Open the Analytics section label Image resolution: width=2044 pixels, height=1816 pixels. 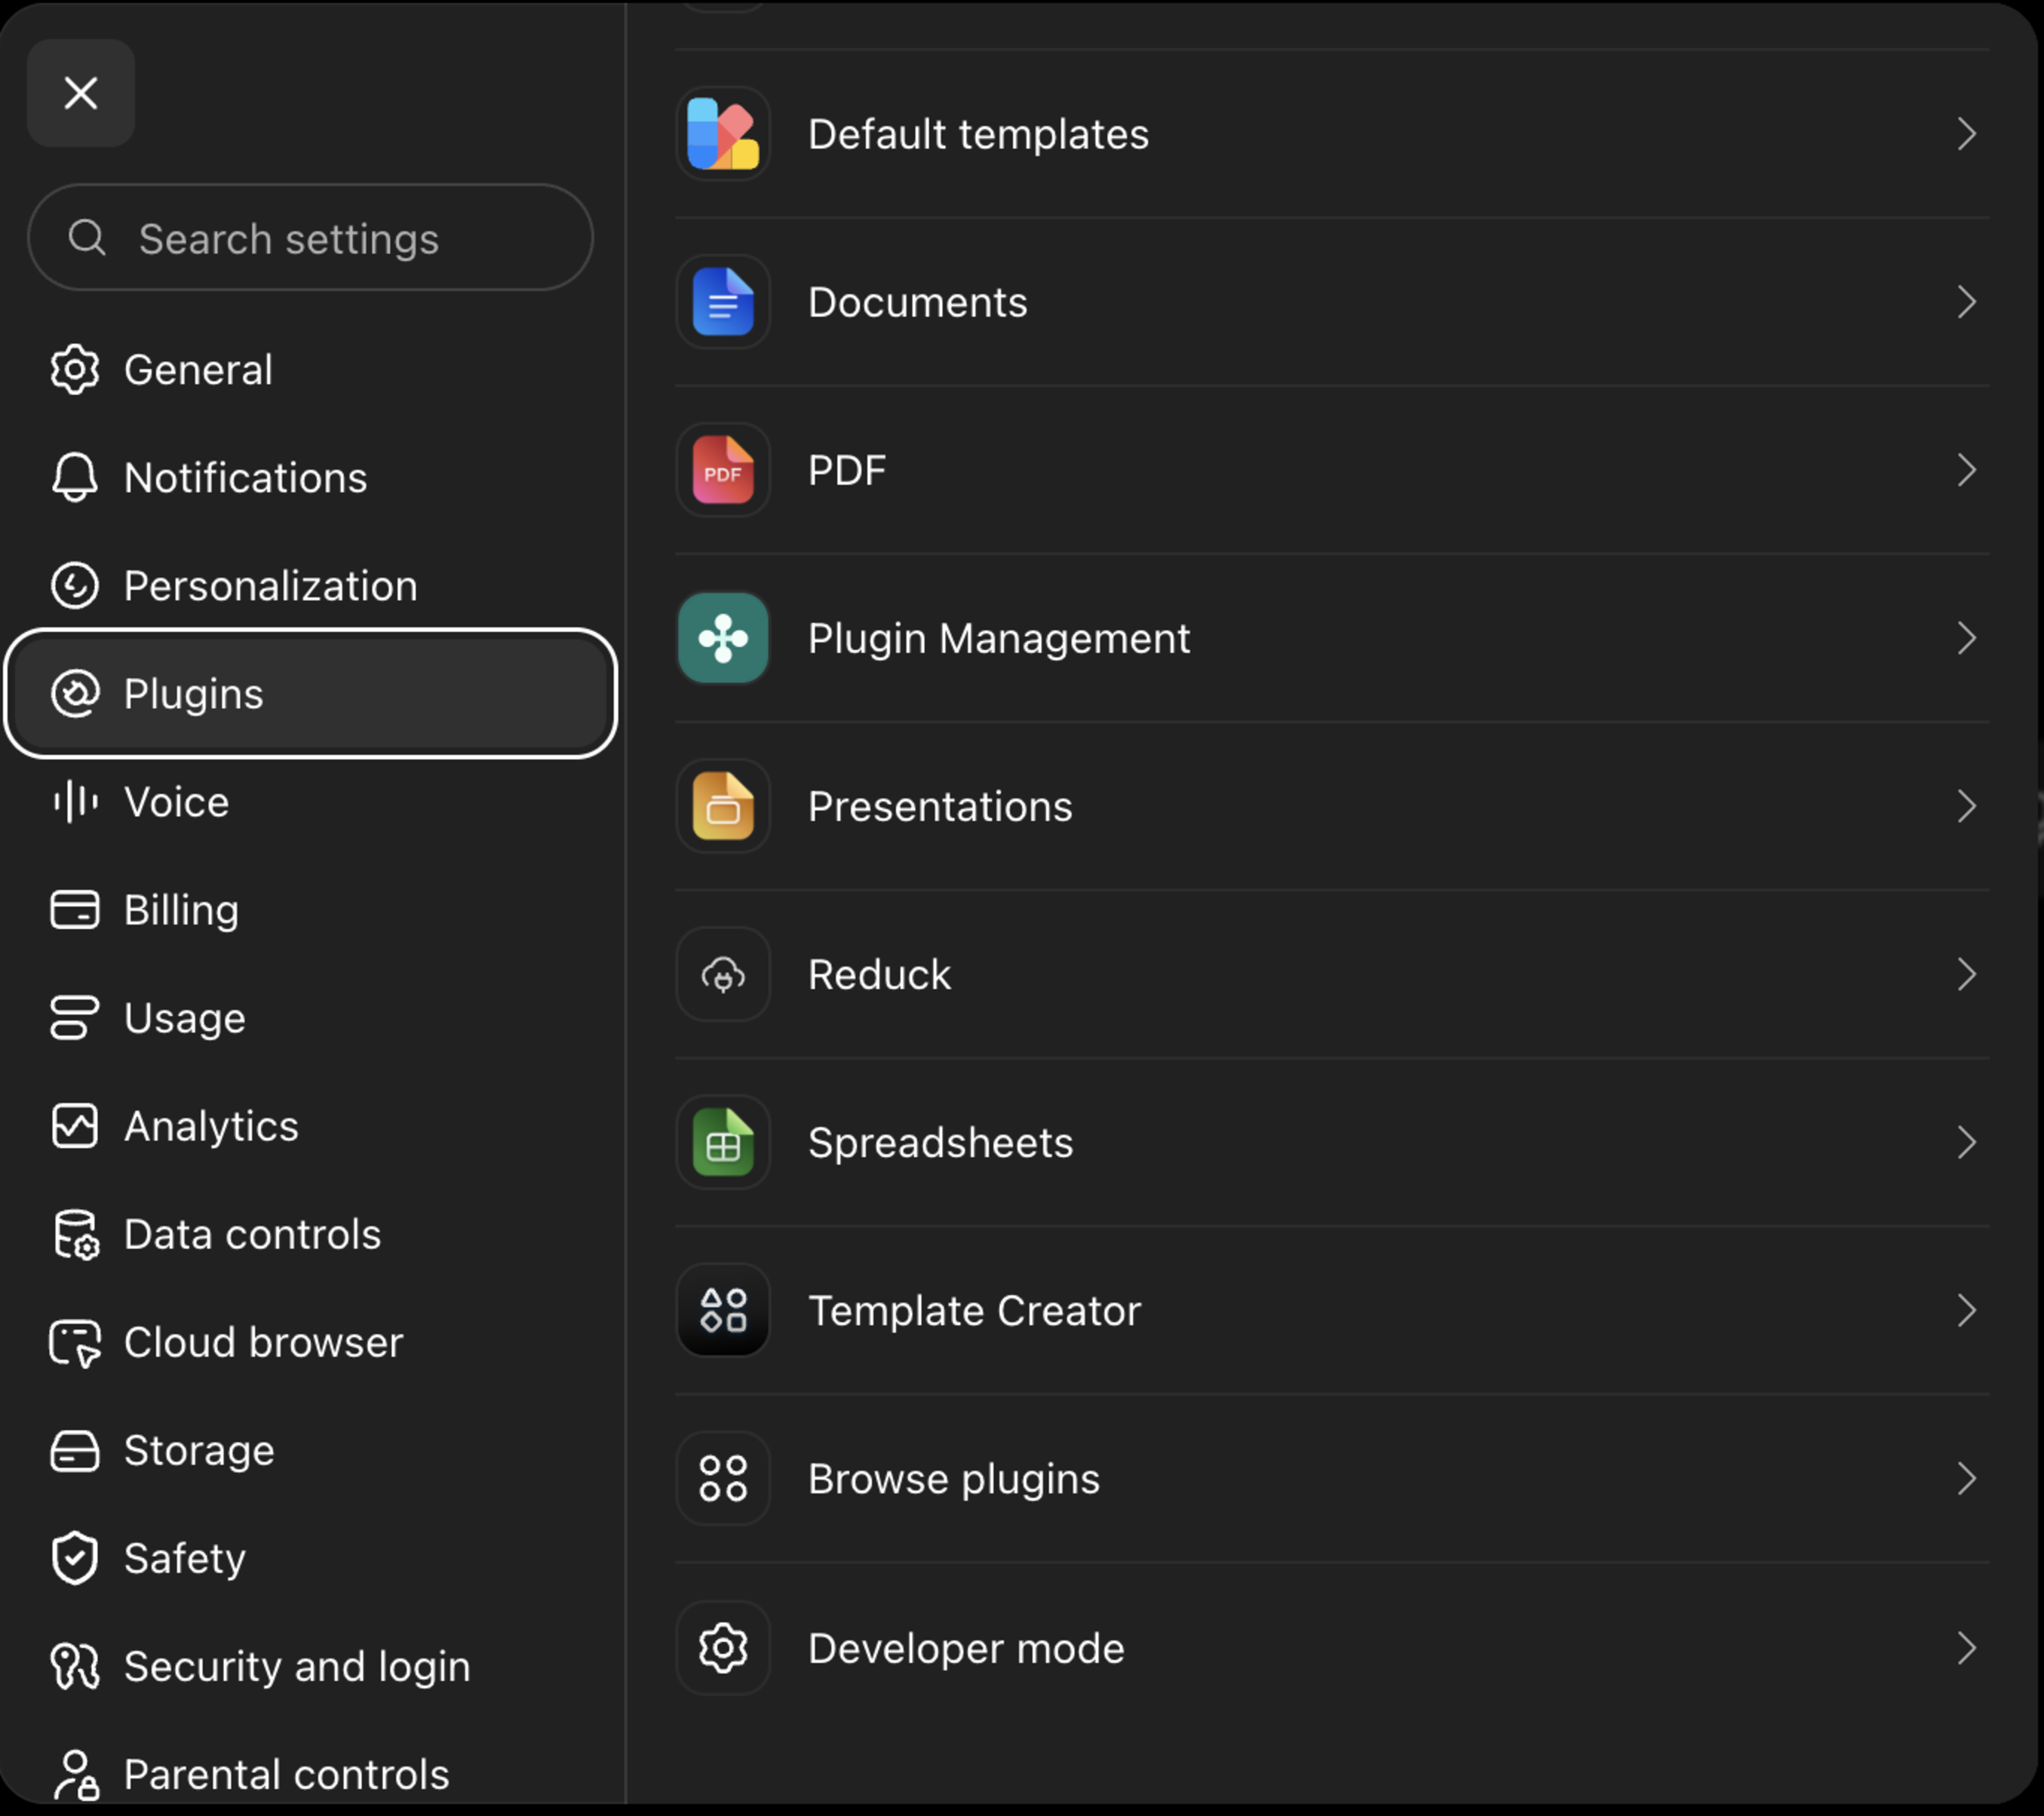click(211, 1126)
